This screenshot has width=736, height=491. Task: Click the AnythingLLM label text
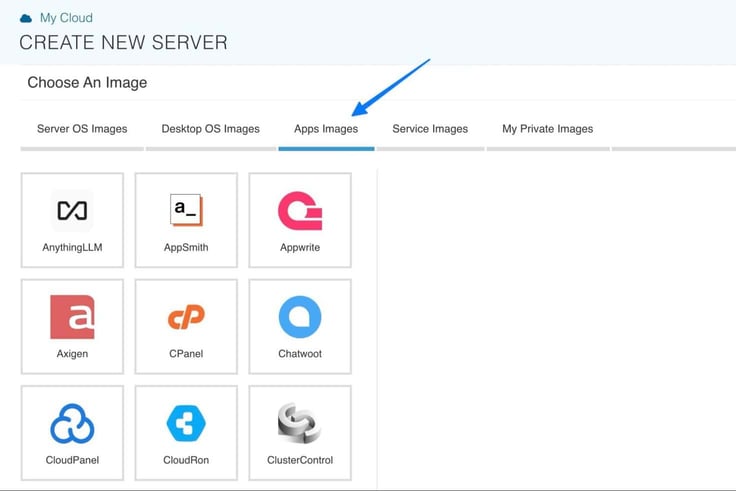pos(72,247)
